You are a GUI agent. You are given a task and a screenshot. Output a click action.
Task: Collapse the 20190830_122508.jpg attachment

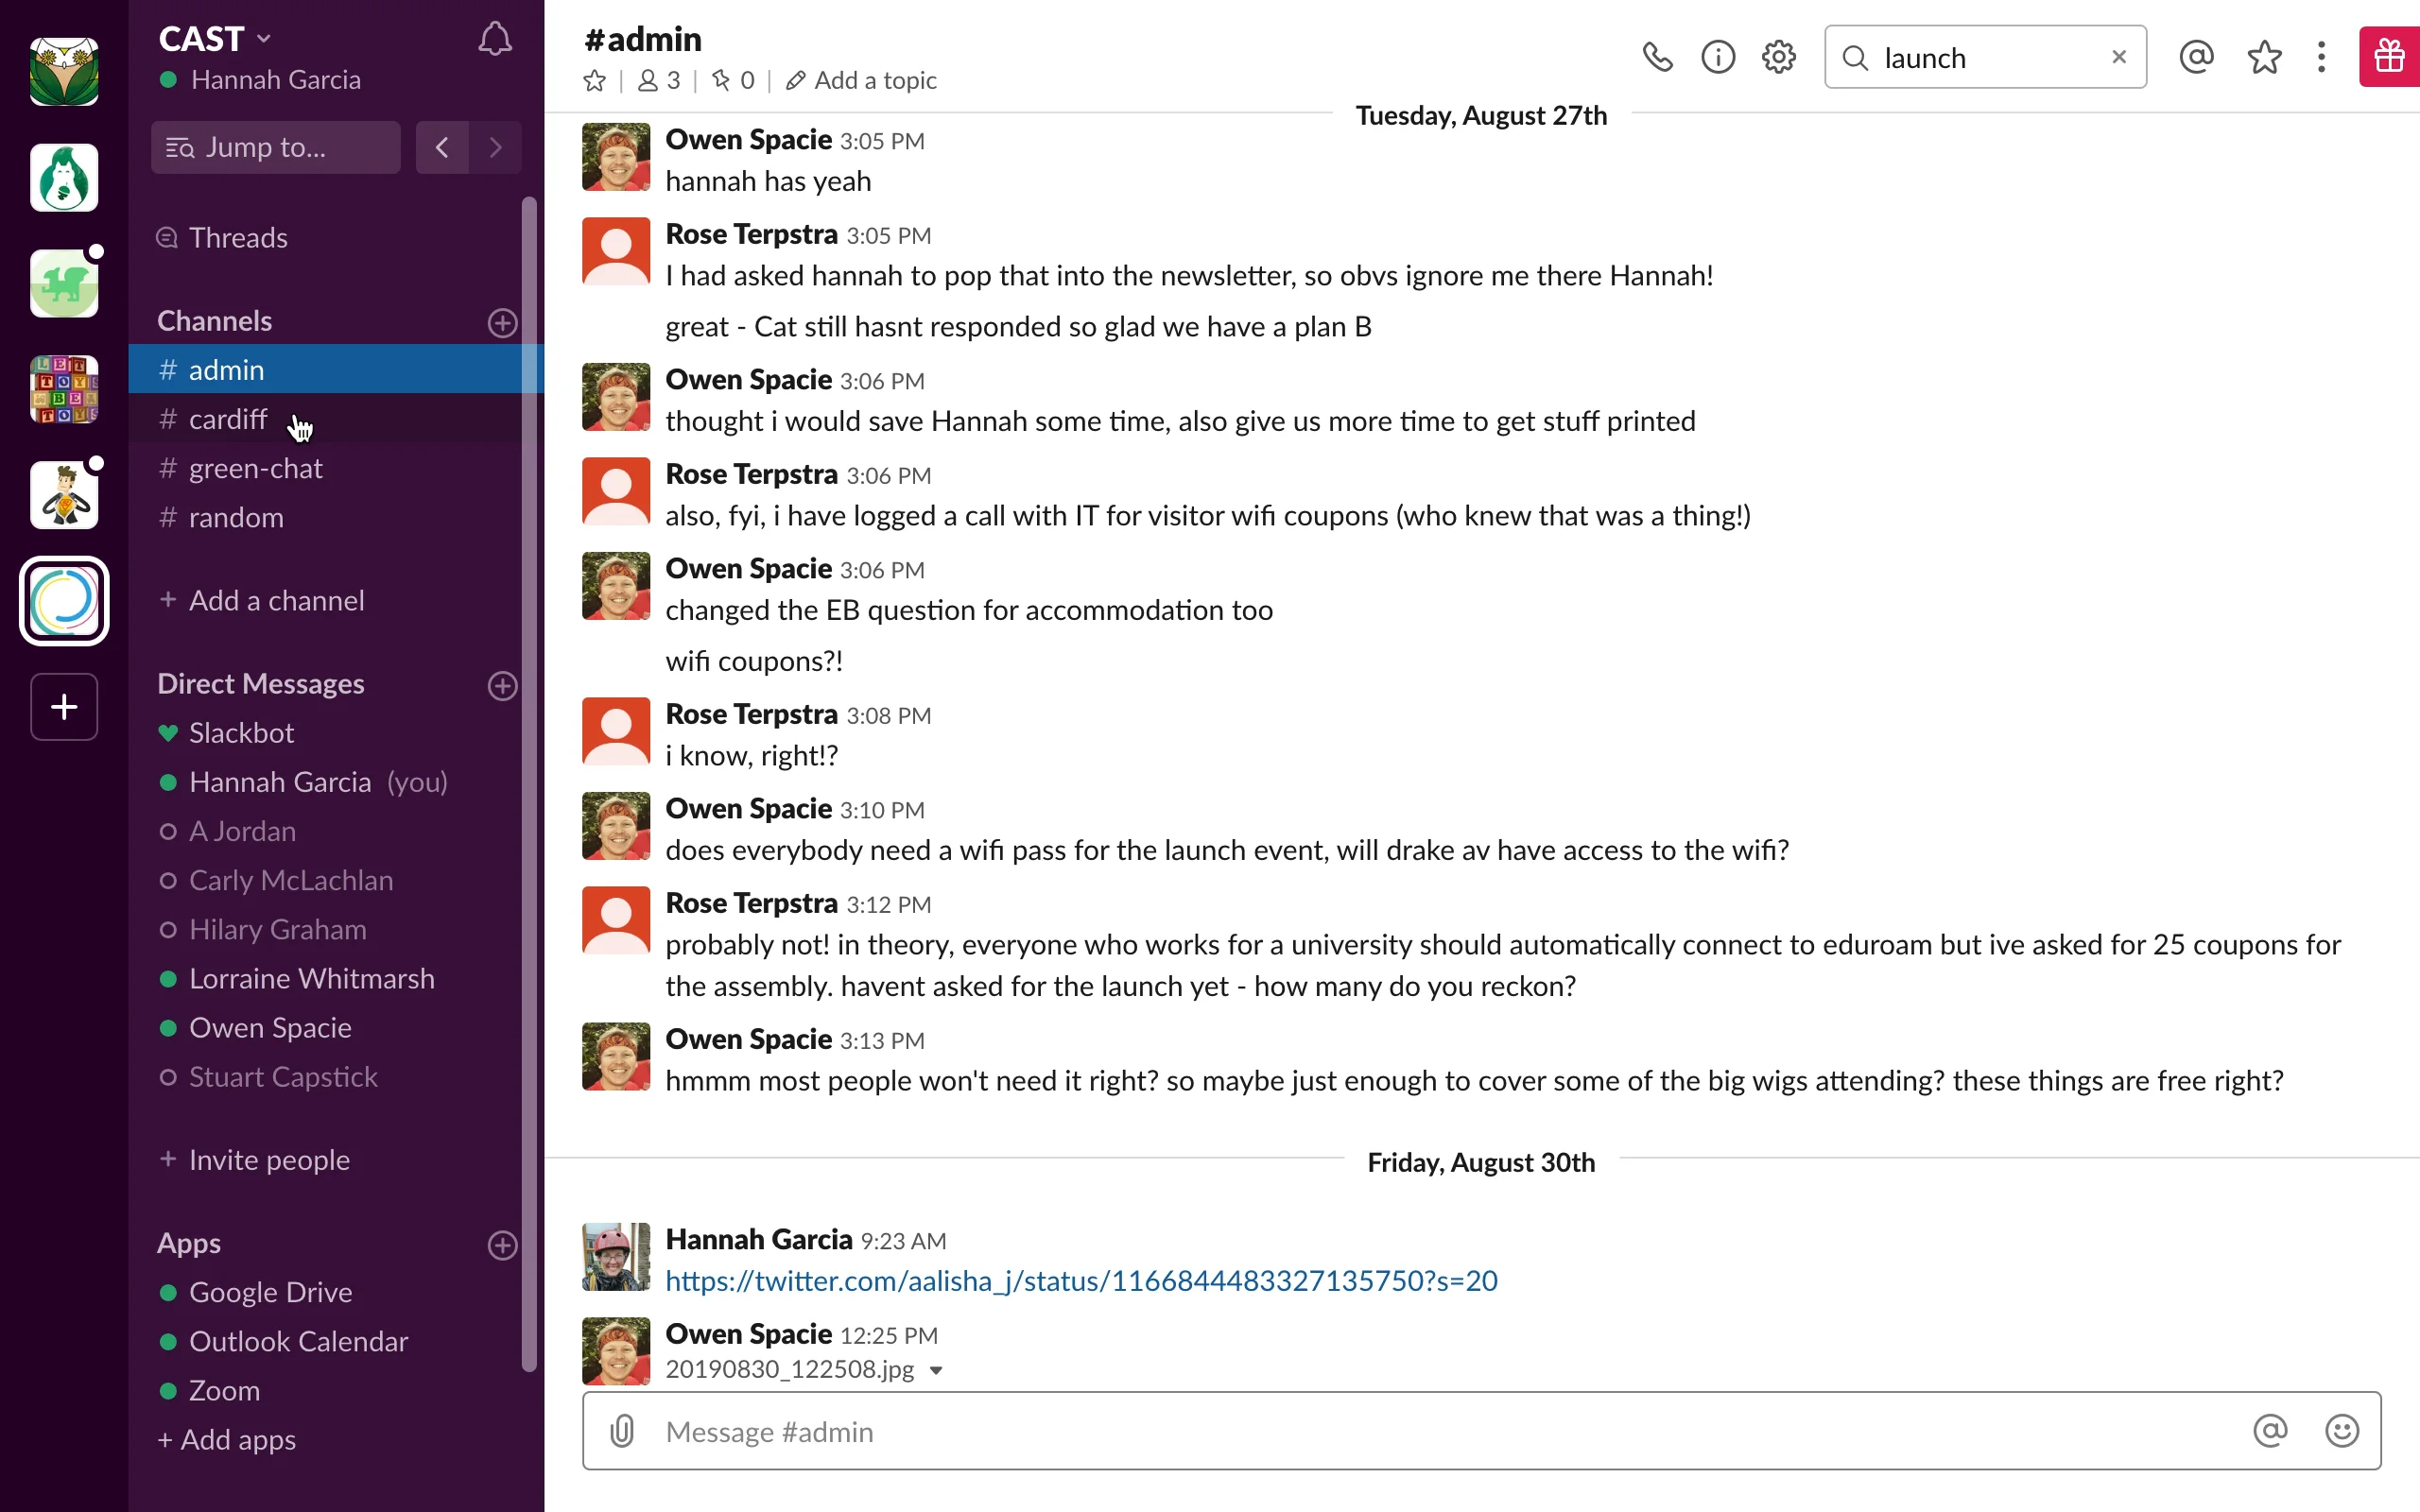[x=936, y=1370]
